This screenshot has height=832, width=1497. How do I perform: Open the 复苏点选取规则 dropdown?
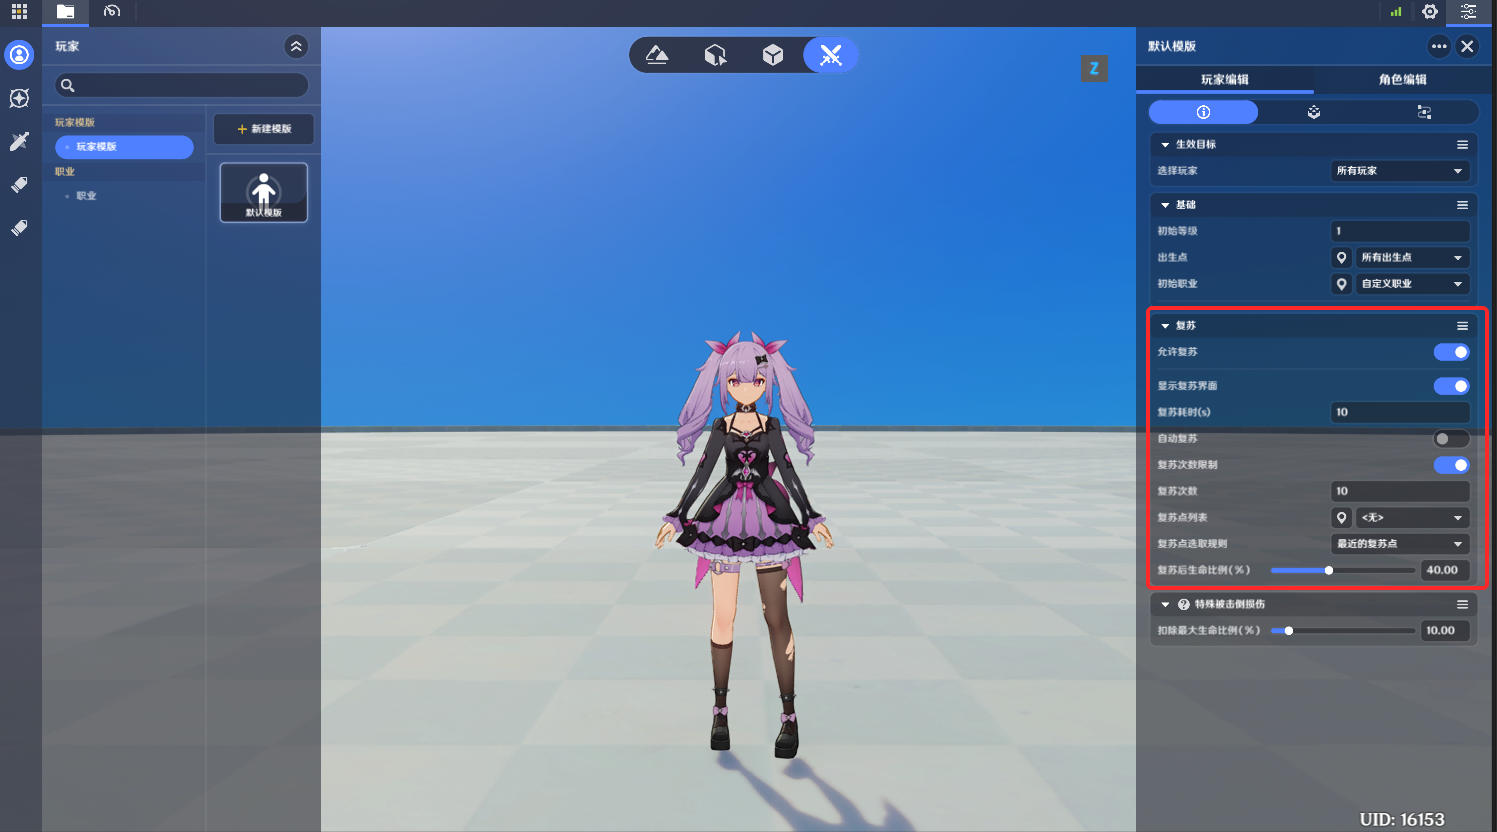pyautogui.click(x=1399, y=544)
